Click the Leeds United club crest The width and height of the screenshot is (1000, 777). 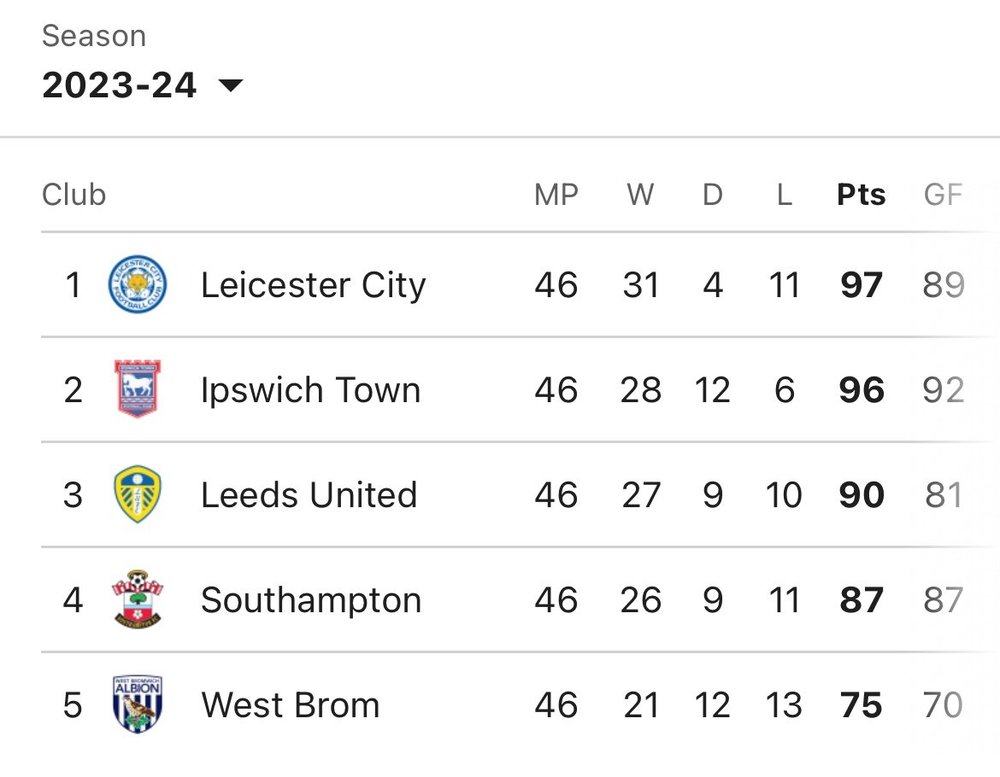[x=138, y=494]
